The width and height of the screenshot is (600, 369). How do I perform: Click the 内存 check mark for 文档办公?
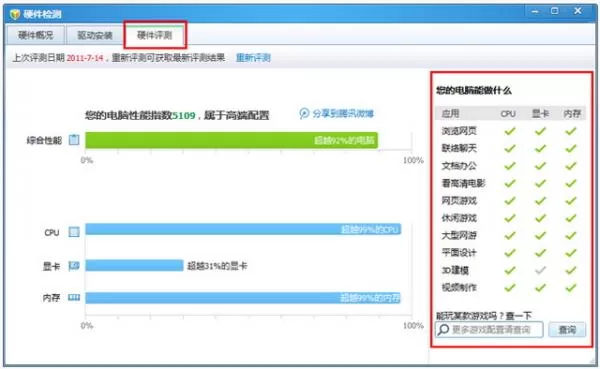[x=571, y=166]
